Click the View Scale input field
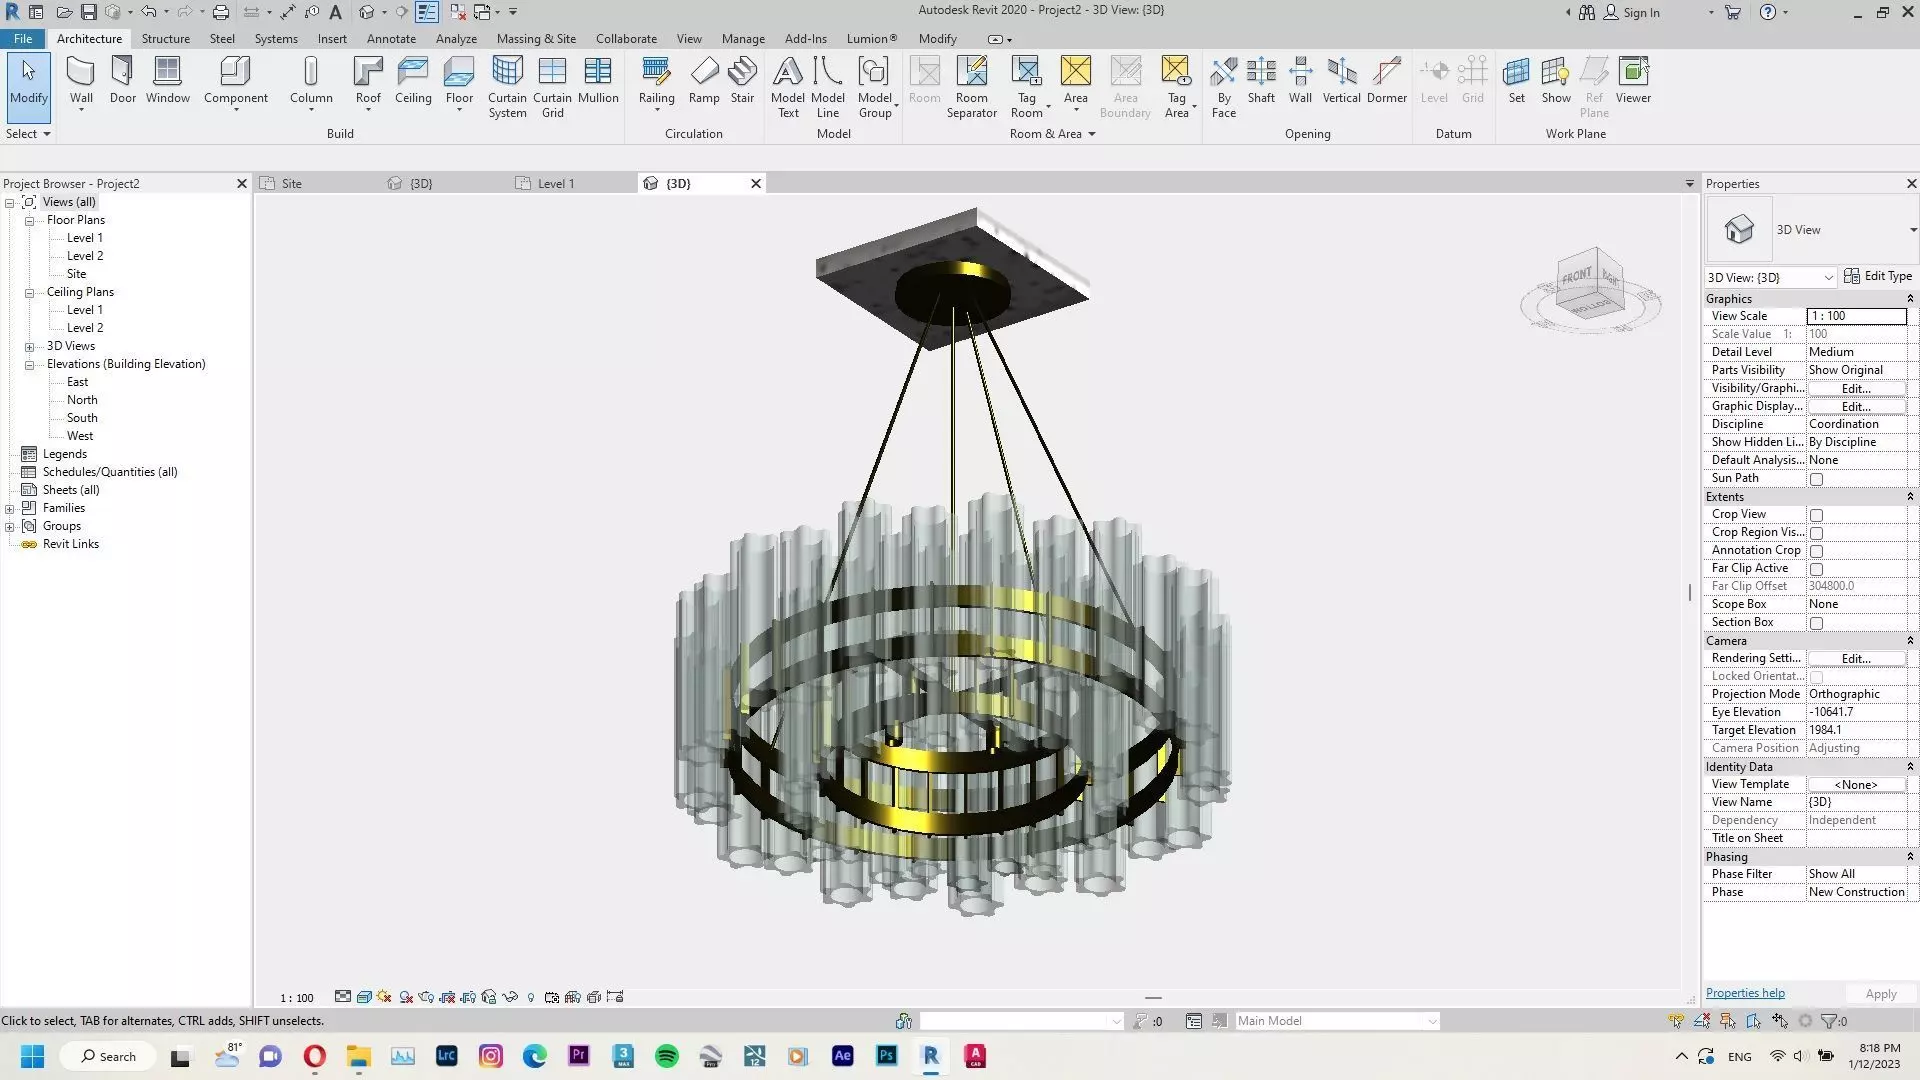Image resolution: width=1920 pixels, height=1080 pixels. 1856,316
